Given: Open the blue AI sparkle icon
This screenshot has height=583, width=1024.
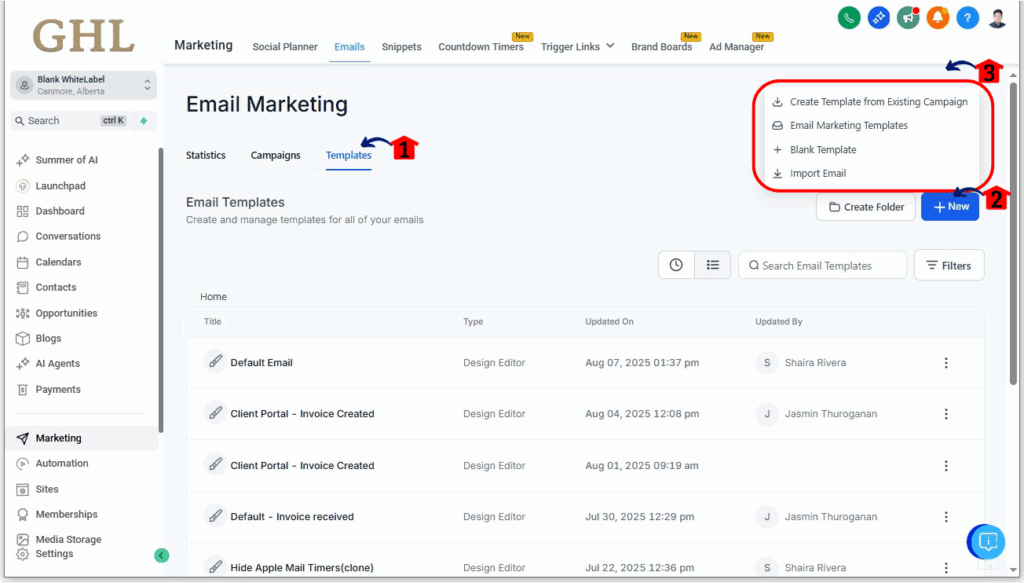Looking at the screenshot, I should 878,18.
